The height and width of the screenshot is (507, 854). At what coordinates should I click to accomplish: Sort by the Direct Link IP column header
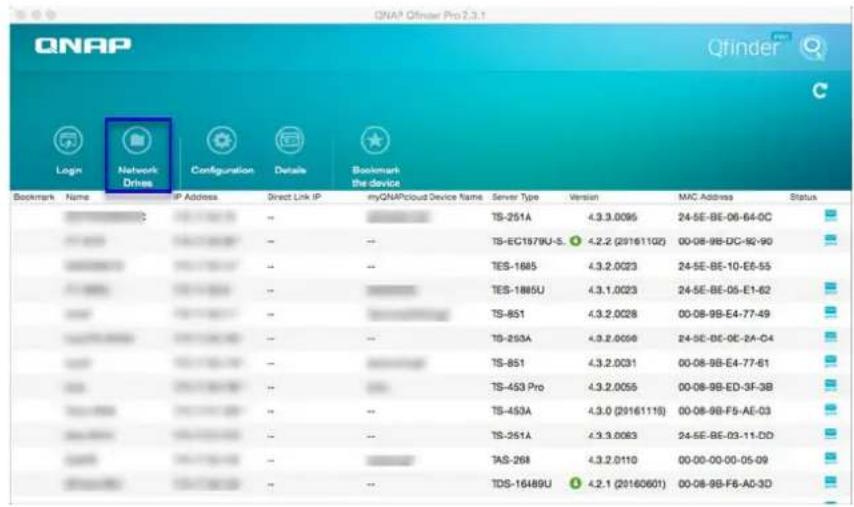pyautogui.click(x=294, y=197)
